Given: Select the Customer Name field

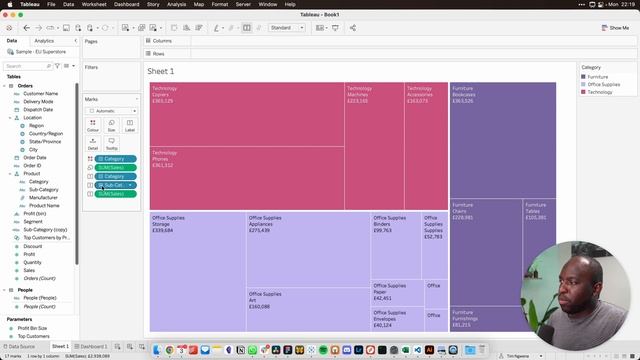Looking at the screenshot, I should point(40,93).
